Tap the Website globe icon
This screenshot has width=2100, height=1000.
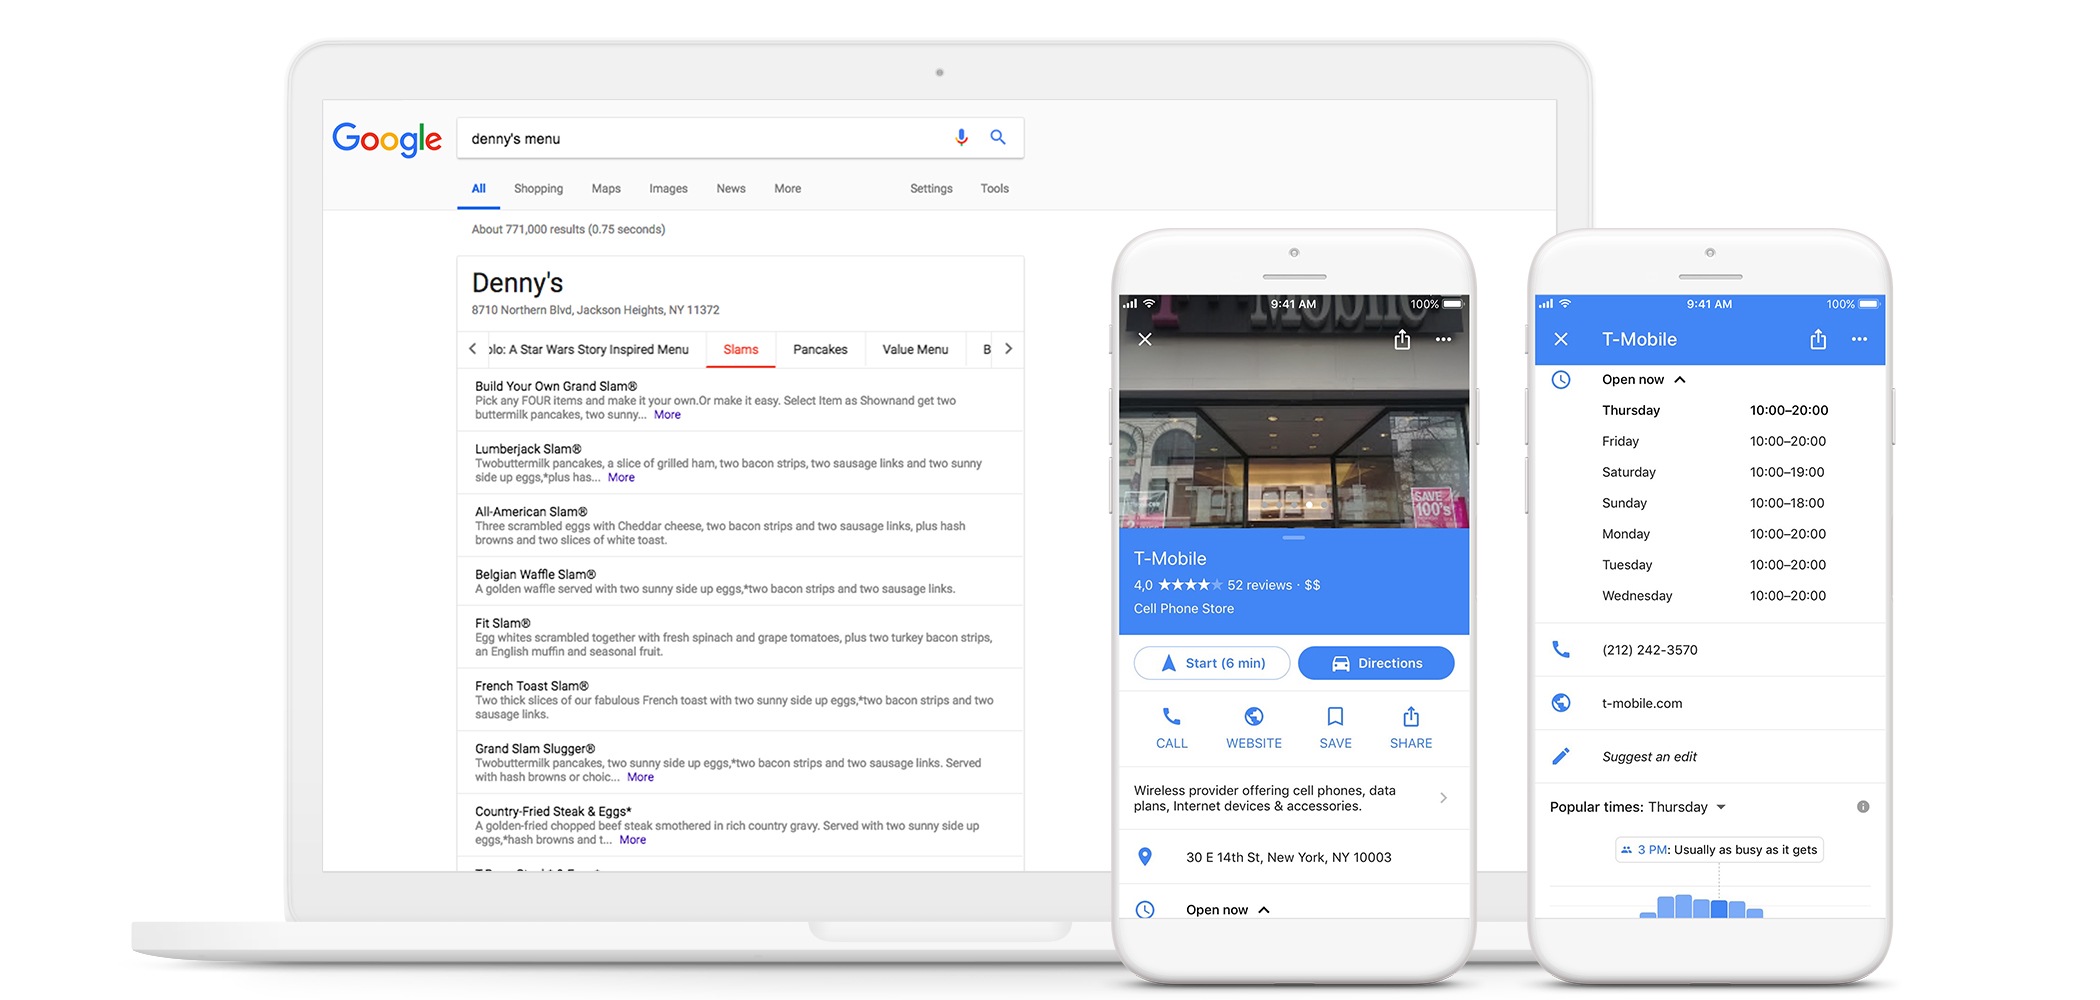(x=1253, y=717)
